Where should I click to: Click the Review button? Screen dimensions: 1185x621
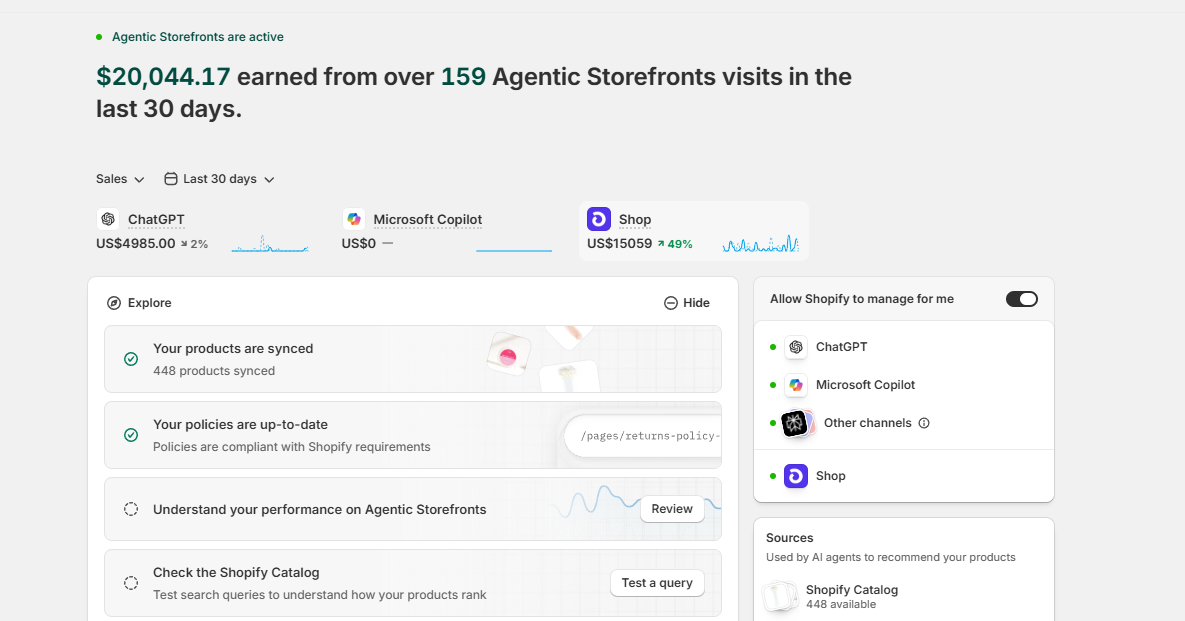tap(672, 509)
